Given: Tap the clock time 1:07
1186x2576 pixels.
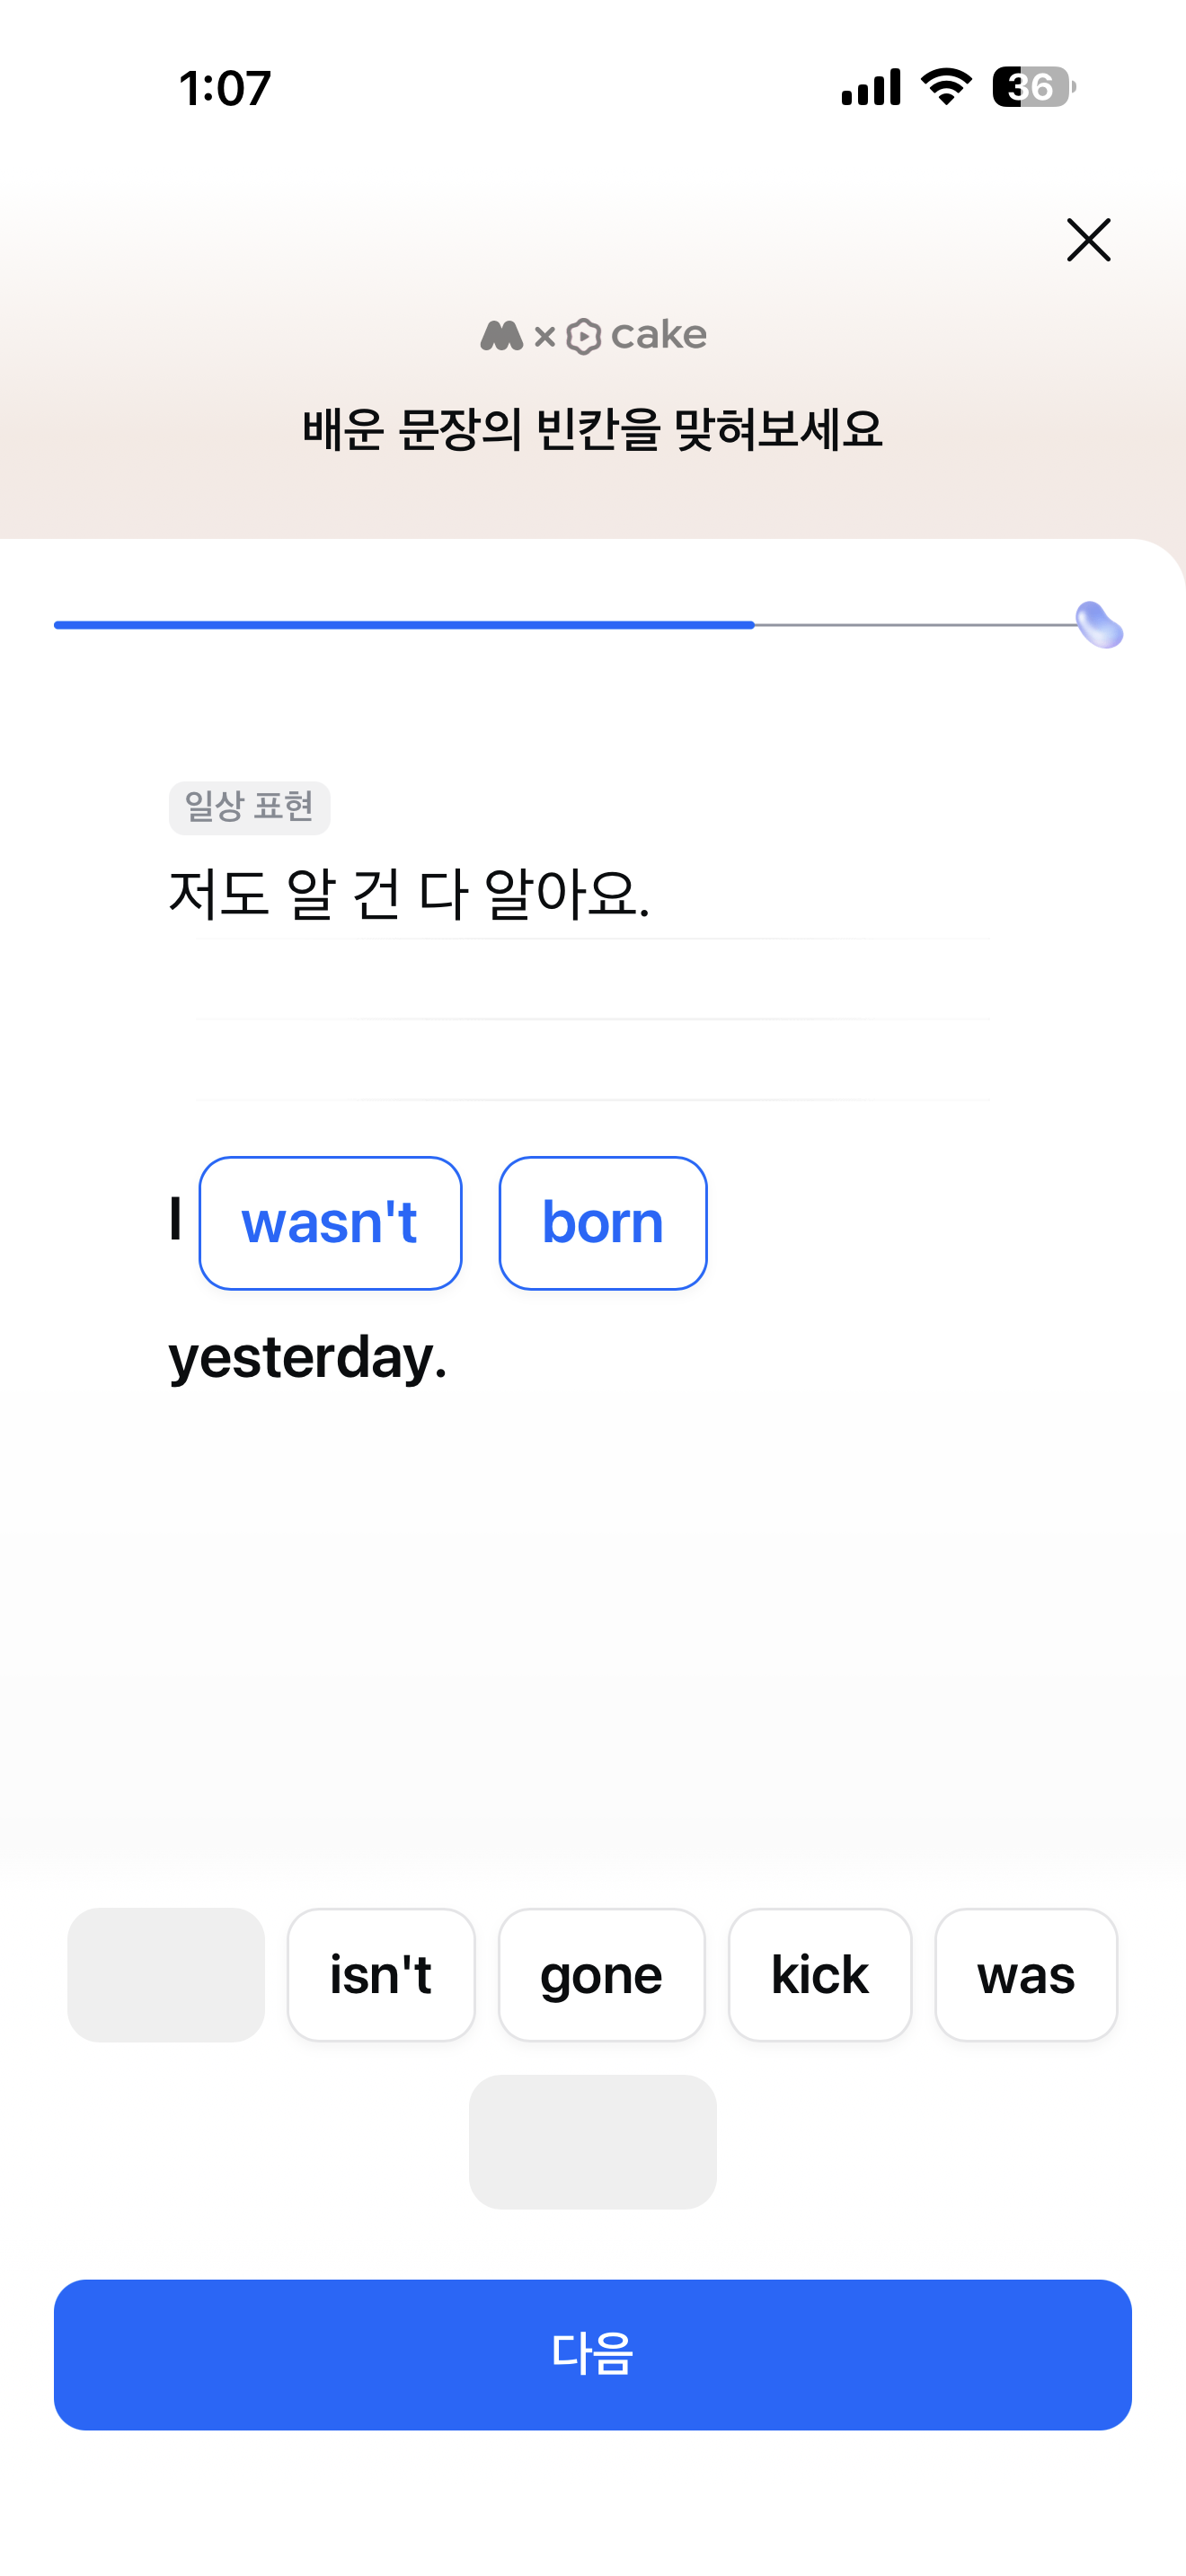Looking at the screenshot, I should [x=225, y=88].
